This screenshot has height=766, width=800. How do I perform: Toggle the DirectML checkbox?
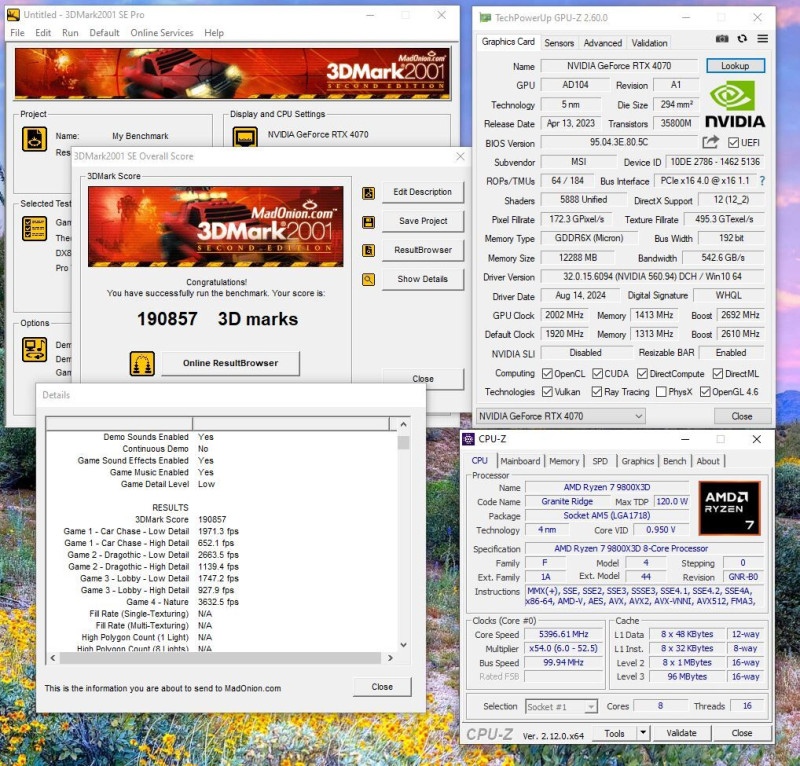click(x=718, y=374)
